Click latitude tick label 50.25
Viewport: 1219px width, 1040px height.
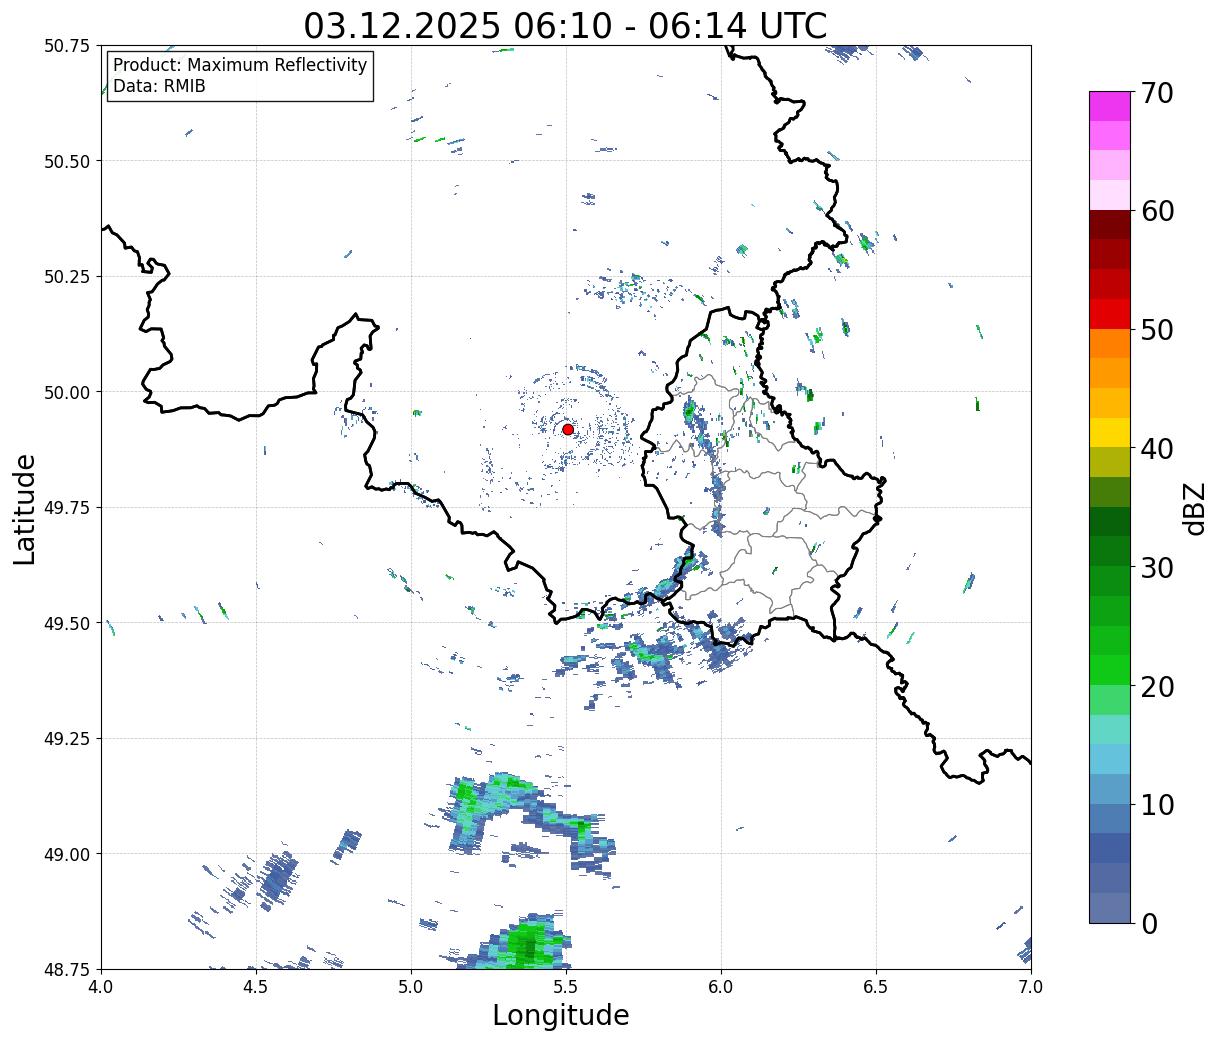click(x=67, y=277)
